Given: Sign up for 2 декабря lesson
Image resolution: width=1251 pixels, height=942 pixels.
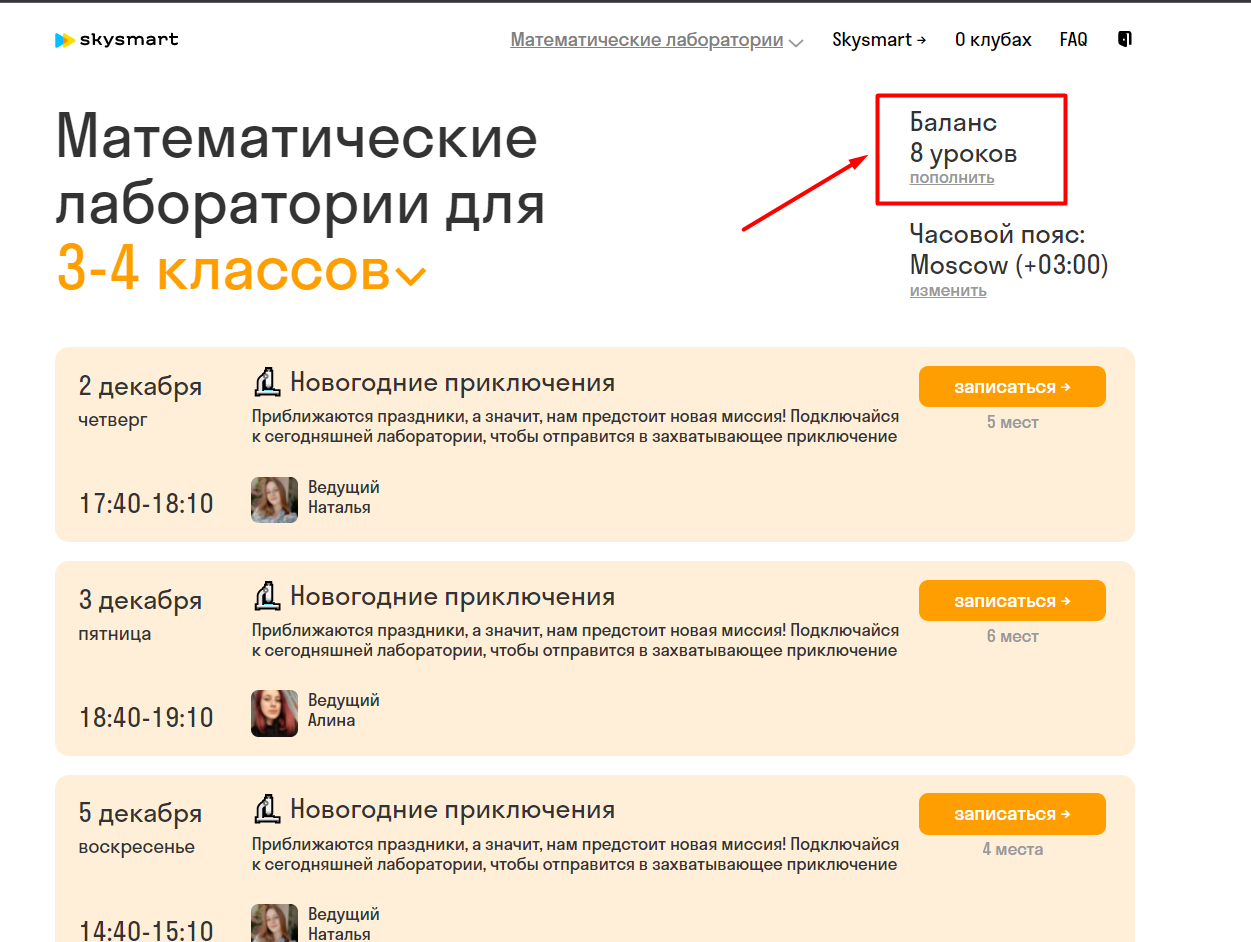Looking at the screenshot, I should 1012,387.
